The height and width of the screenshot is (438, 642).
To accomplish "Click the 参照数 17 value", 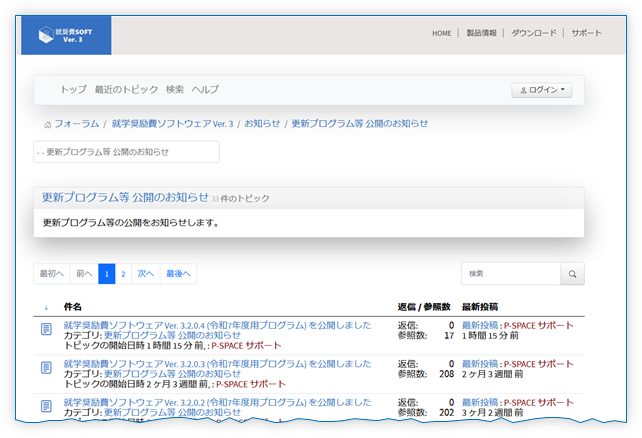I will 449,336.
